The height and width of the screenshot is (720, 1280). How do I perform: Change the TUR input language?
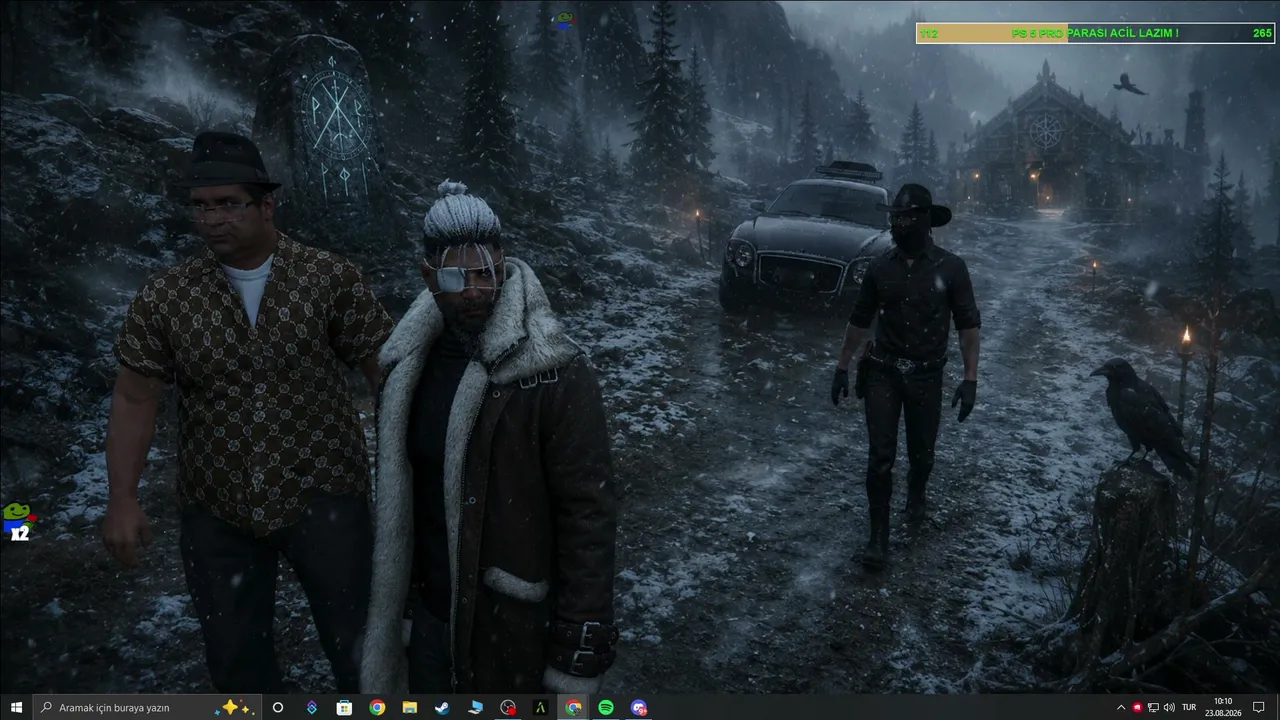[x=1189, y=707]
